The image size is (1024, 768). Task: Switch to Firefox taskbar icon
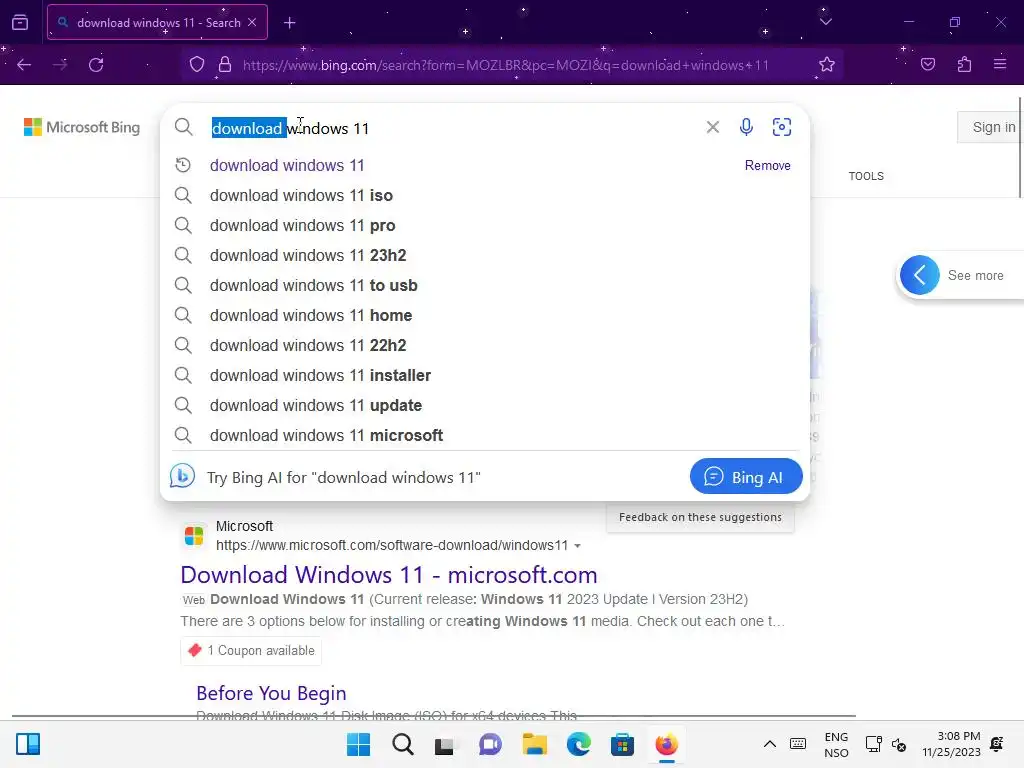(666, 744)
